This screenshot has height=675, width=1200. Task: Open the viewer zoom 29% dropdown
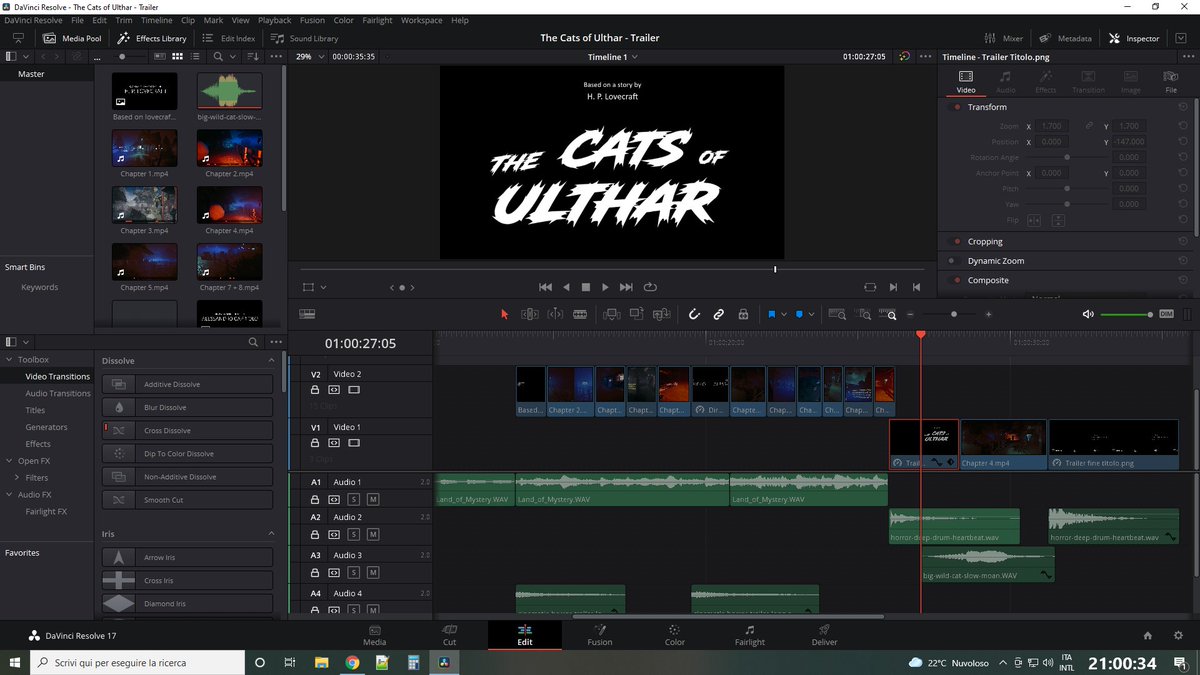tap(311, 57)
